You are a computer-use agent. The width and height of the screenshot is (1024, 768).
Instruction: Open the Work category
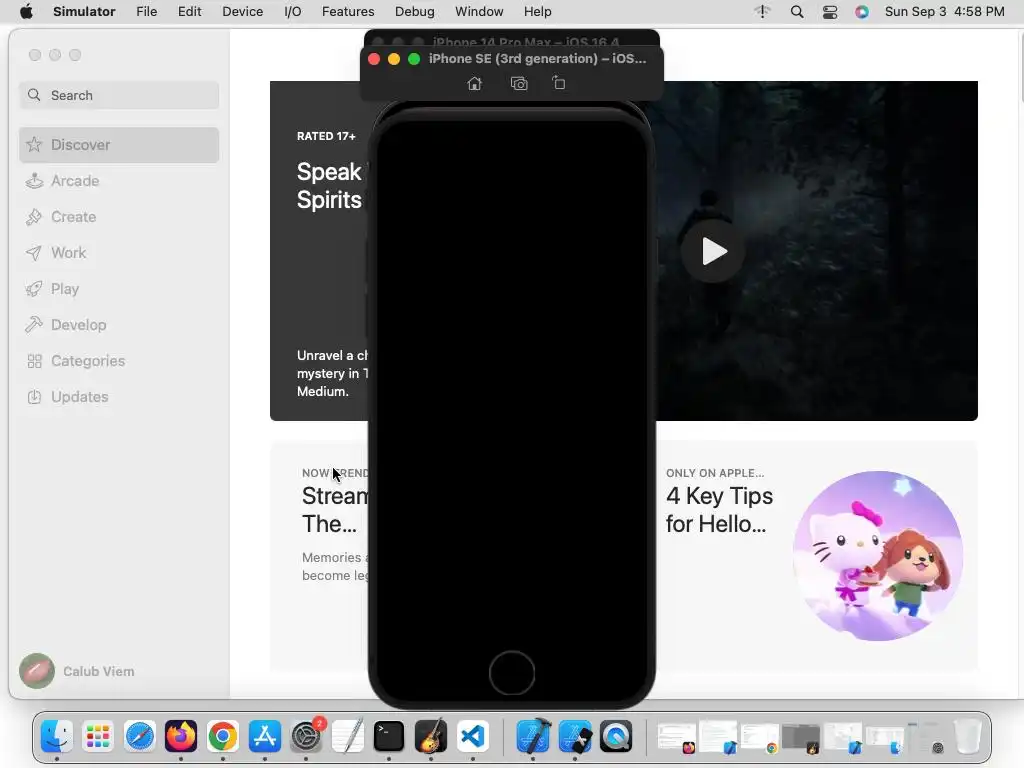(x=119, y=253)
